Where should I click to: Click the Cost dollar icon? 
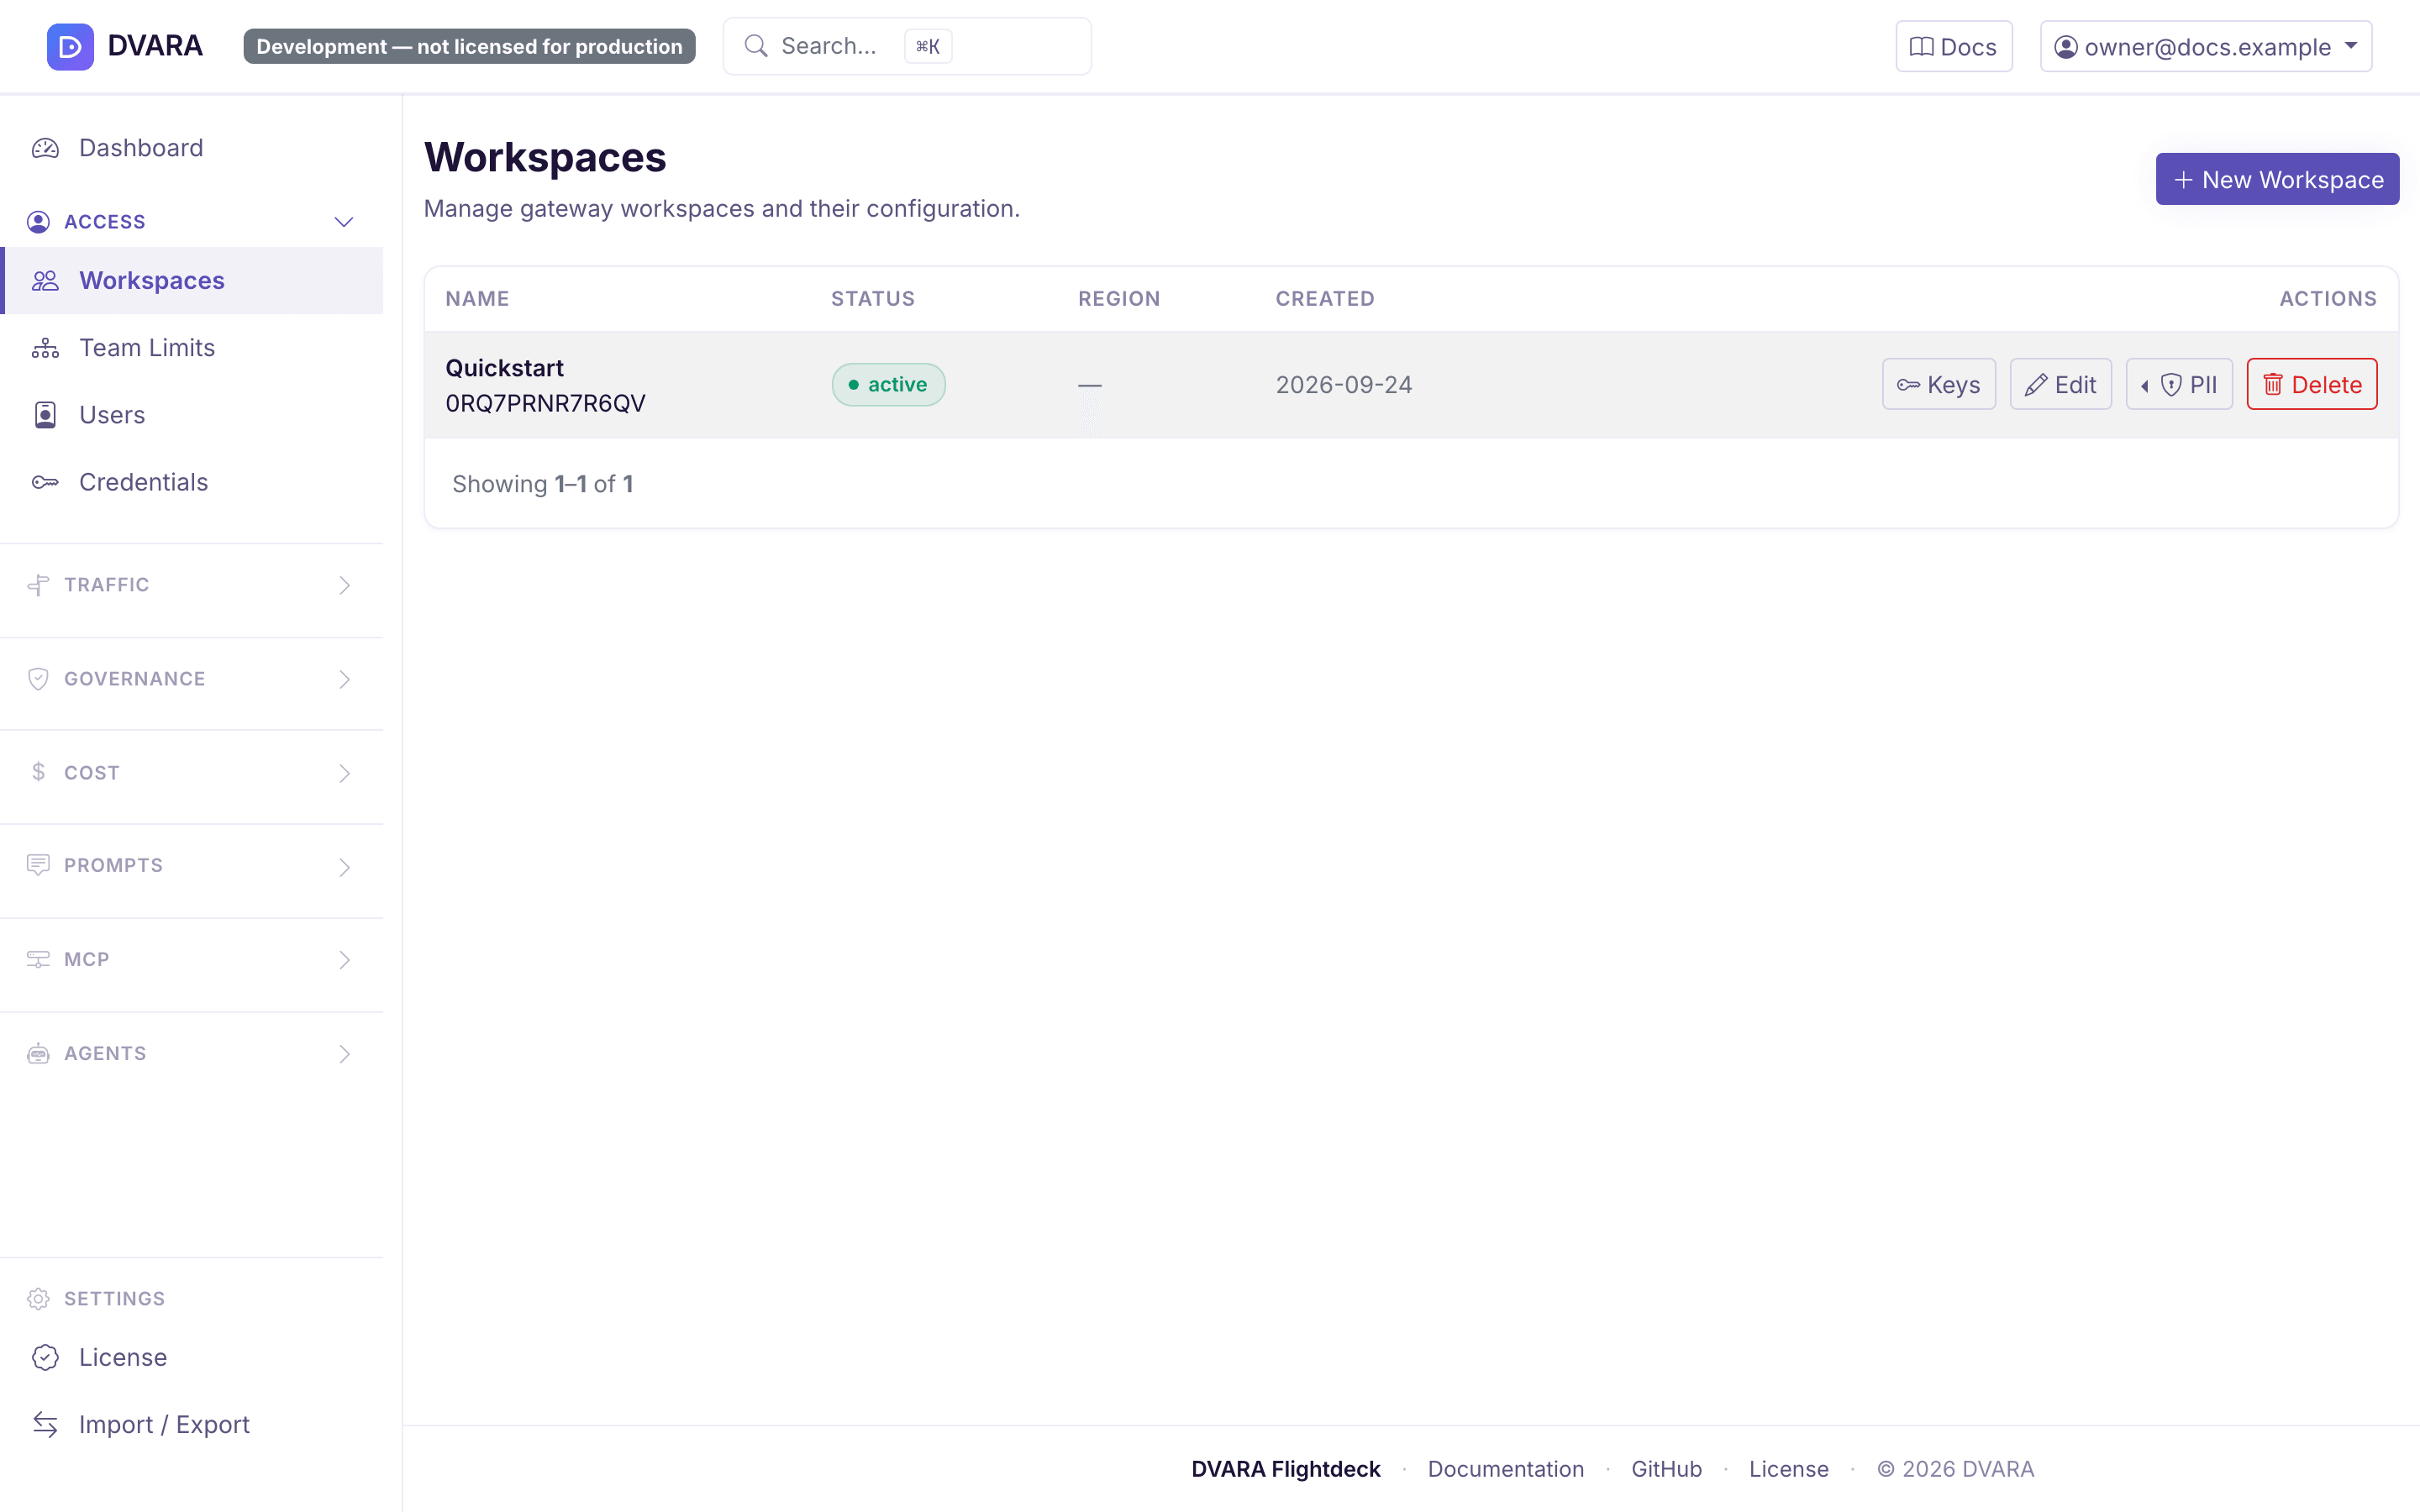pyautogui.click(x=38, y=772)
